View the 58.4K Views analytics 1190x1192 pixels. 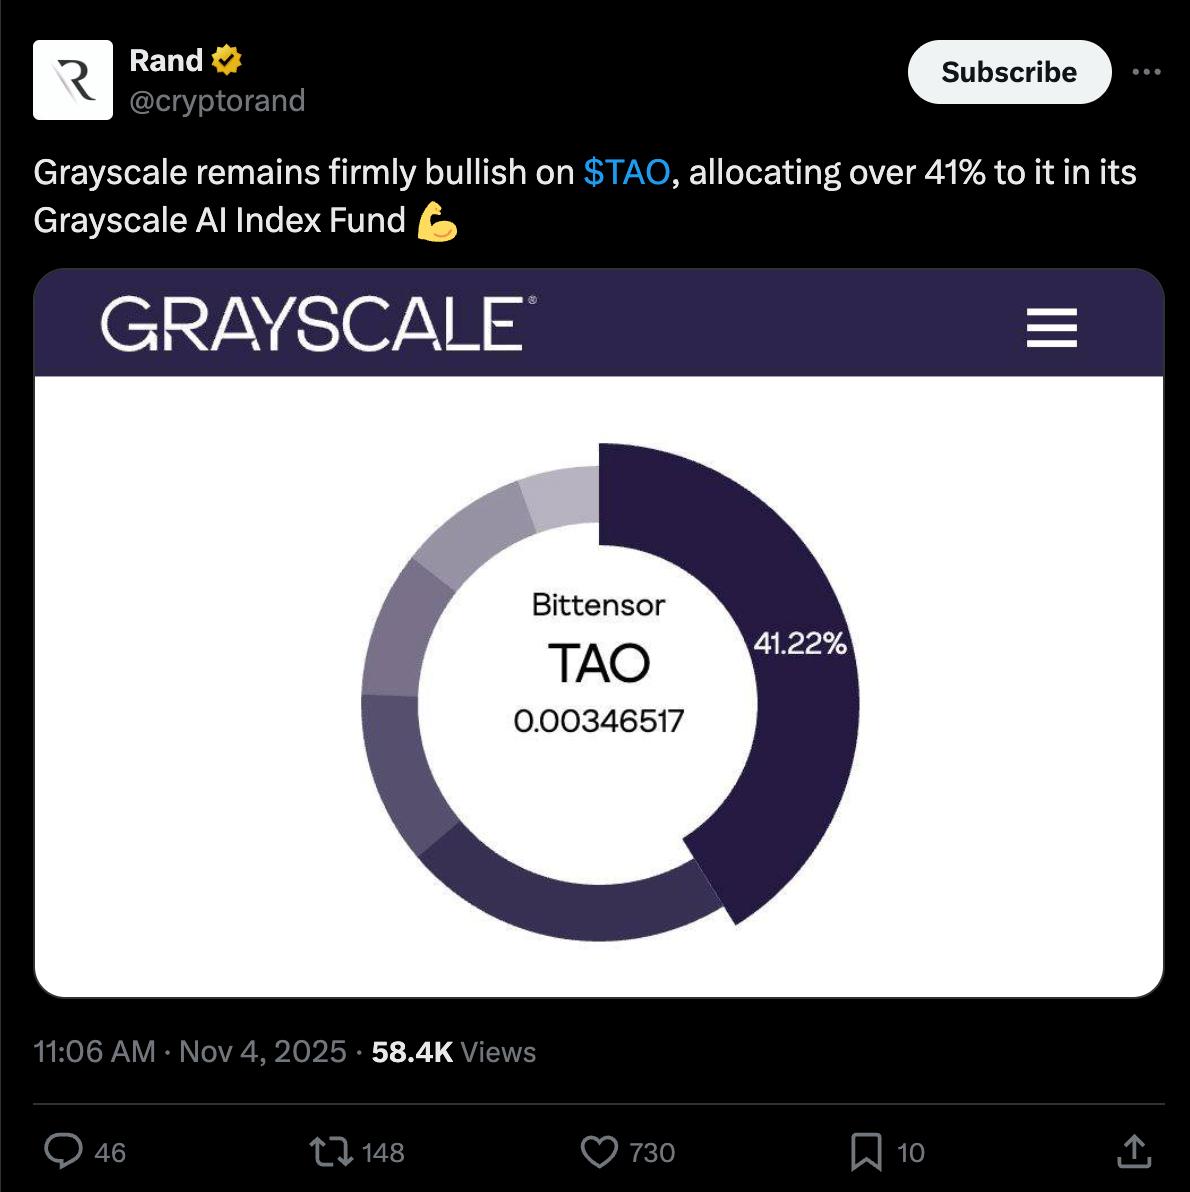(x=453, y=1051)
